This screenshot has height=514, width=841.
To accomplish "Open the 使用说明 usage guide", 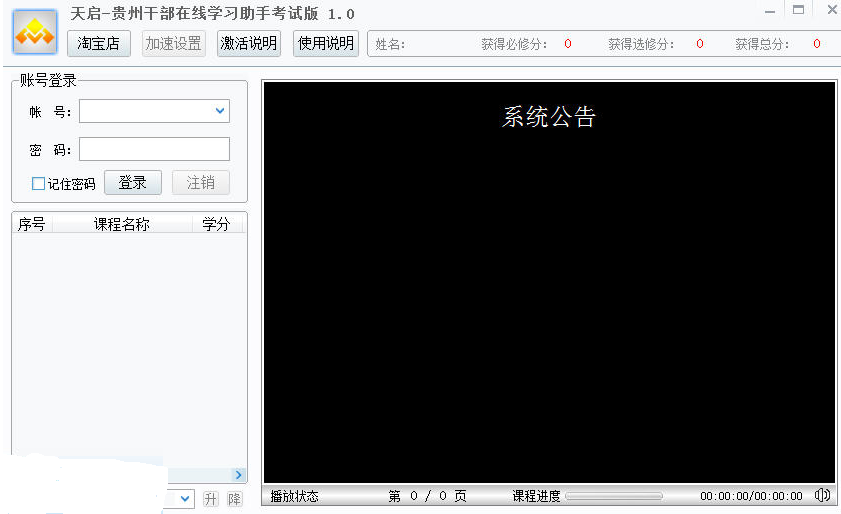I will [x=326, y=43].
